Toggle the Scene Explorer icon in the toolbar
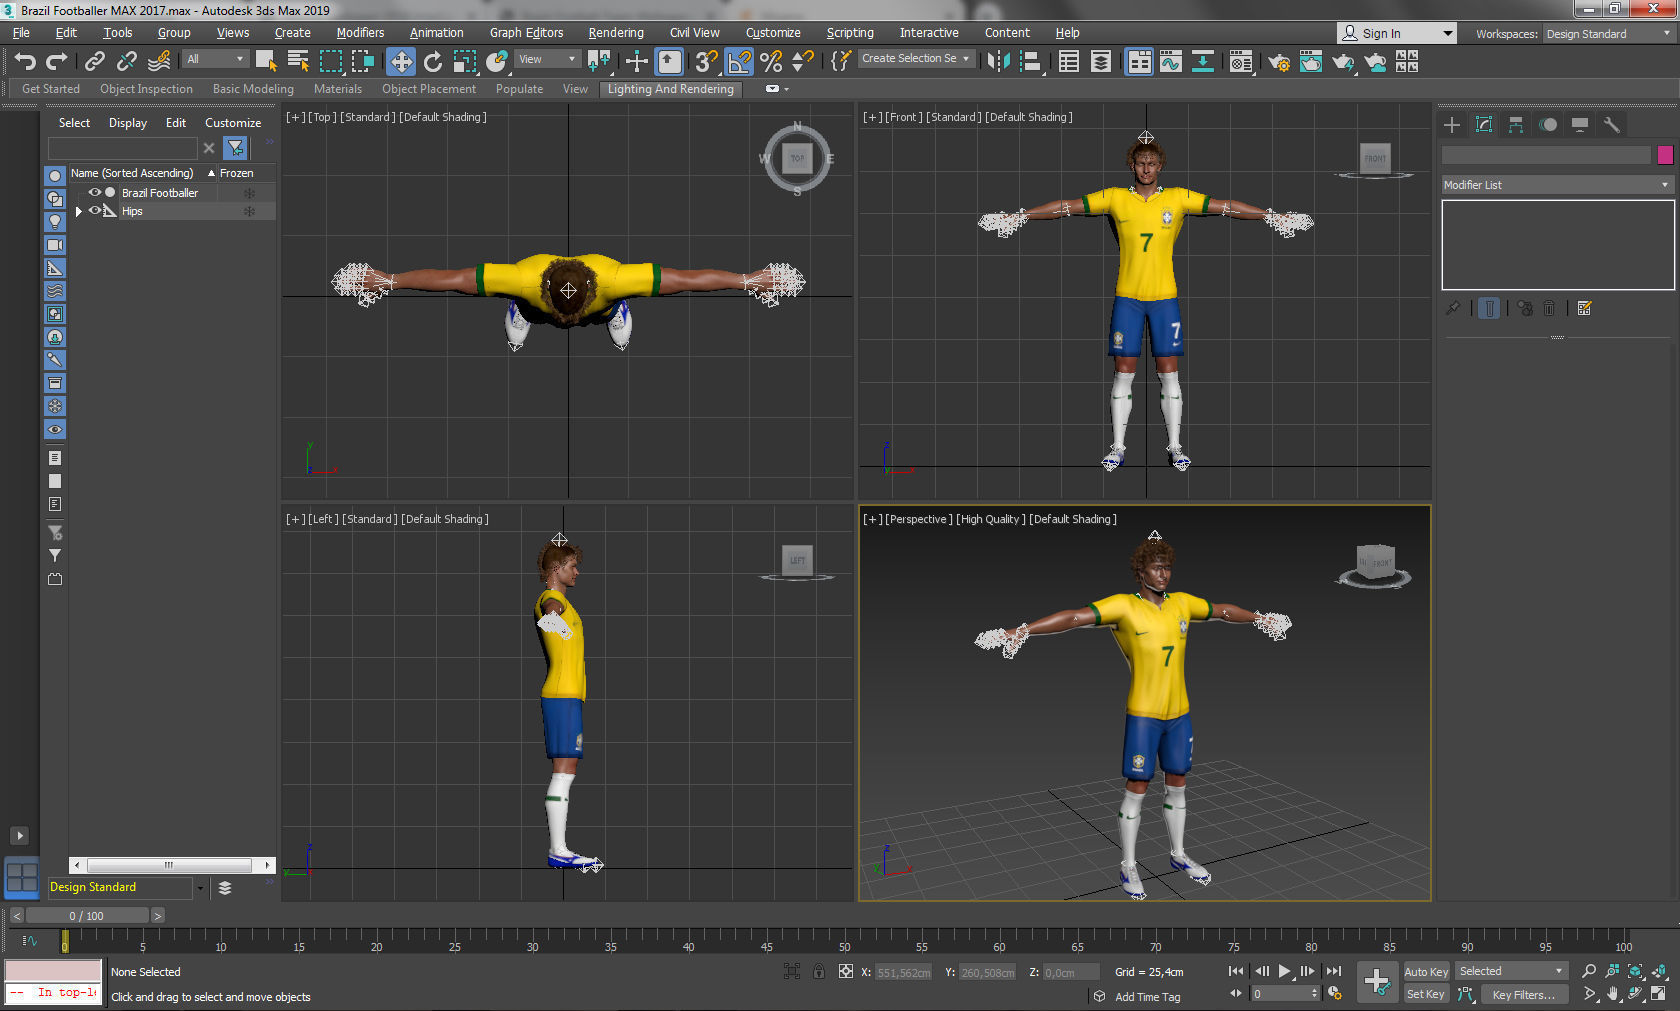 click(1069, 61)
